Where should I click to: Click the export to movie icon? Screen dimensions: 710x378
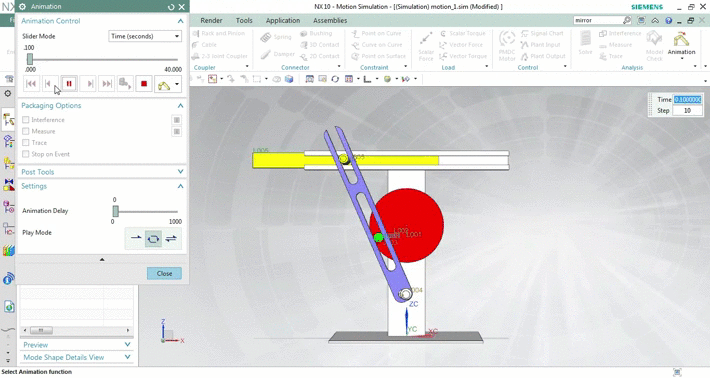(x=125, y=84)
